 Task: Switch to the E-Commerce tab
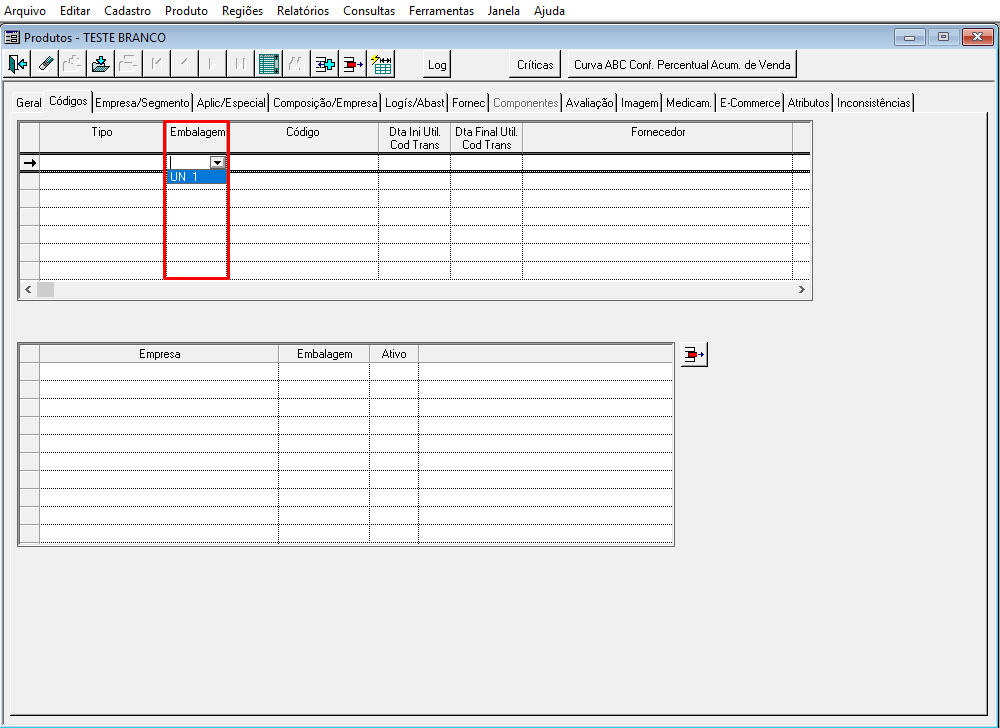(750, 103)
